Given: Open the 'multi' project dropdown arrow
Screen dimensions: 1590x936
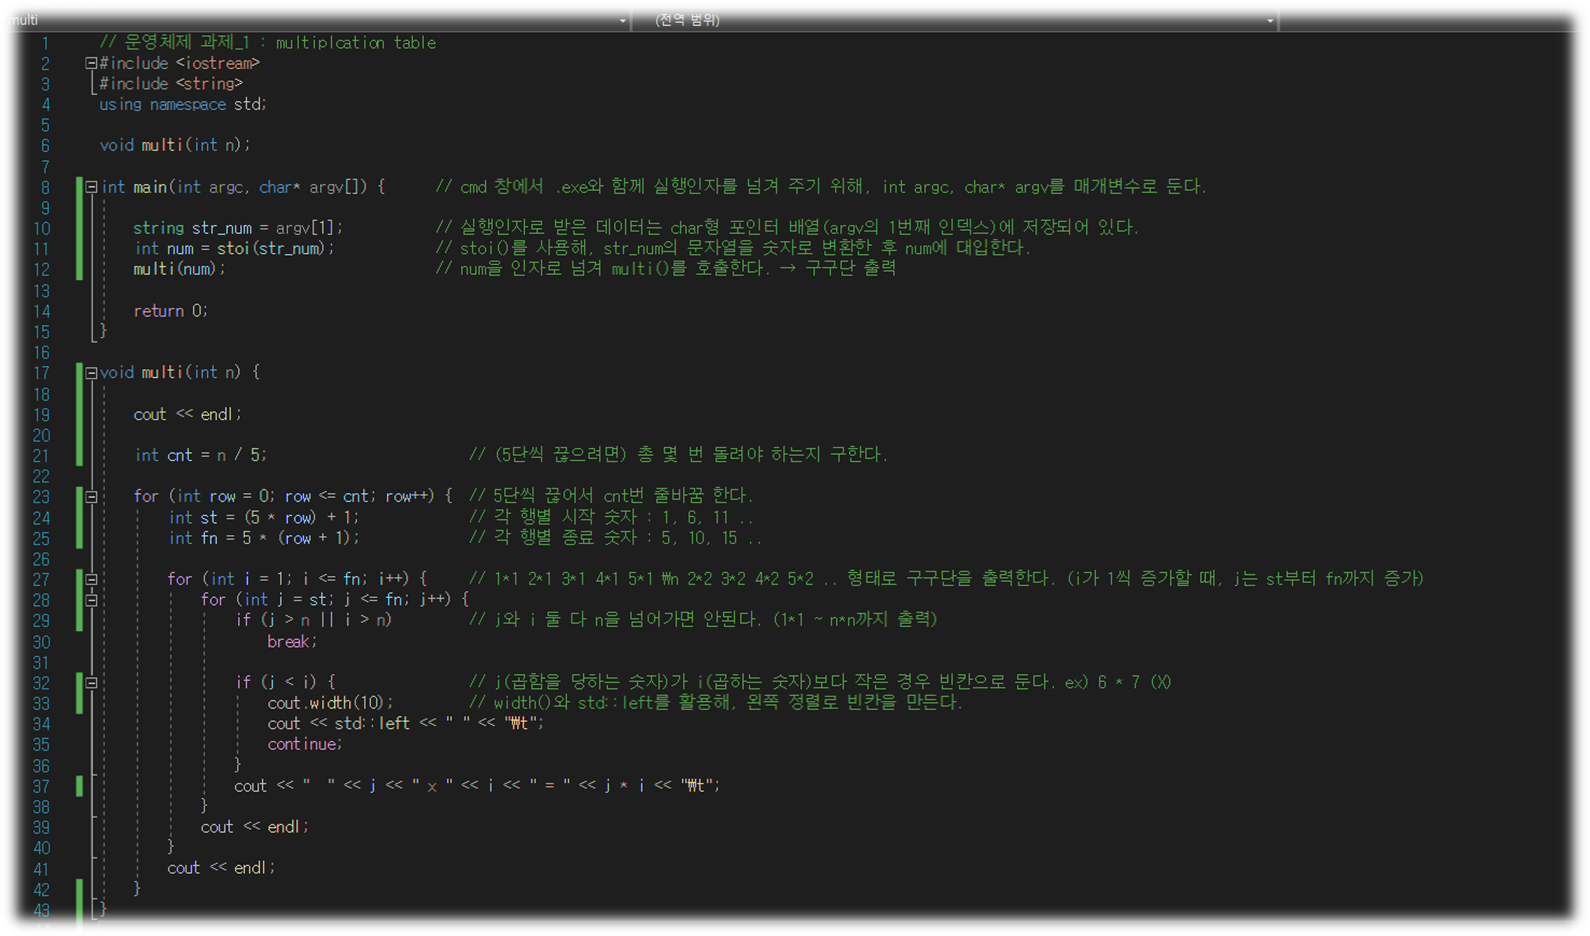Looking at the screenshot, I should [x=622, y=20].
